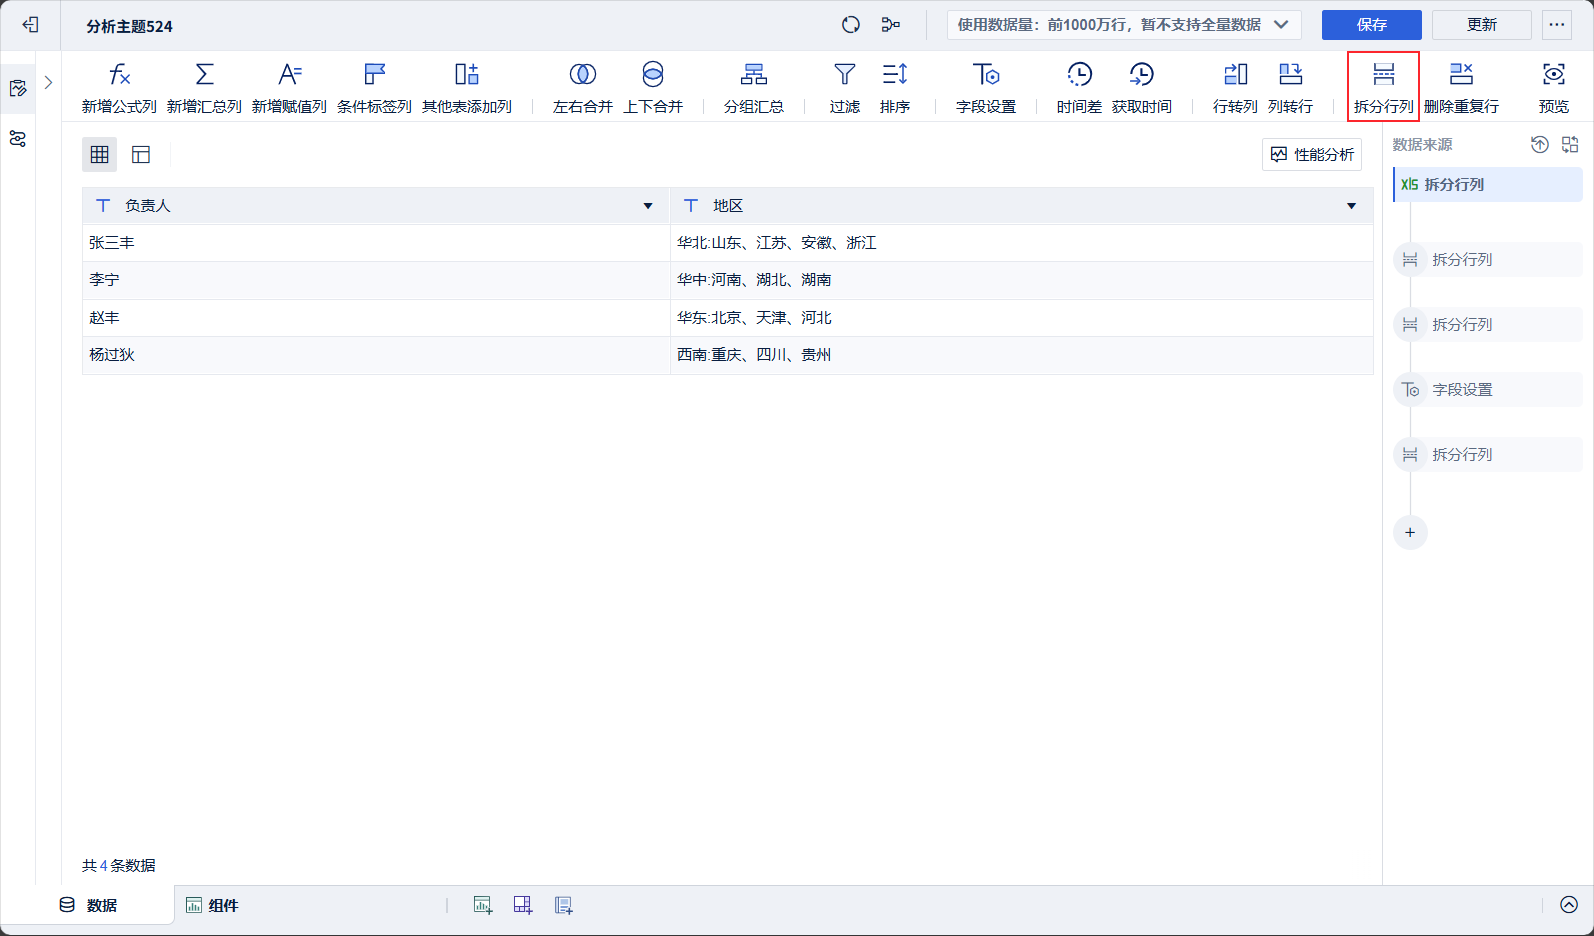
Task: Click the 李宁 cell
Action: click(376, 280)
